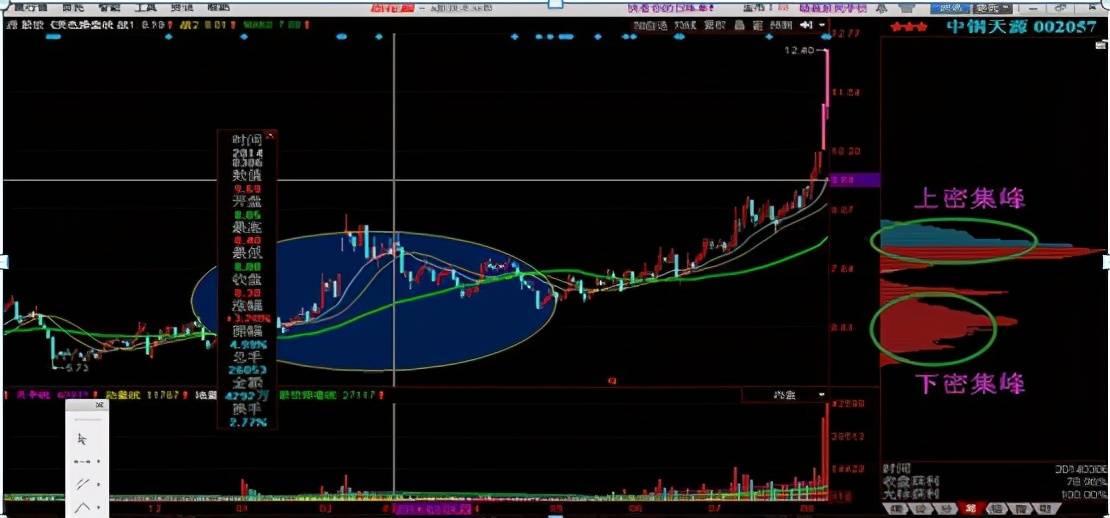Open the 智能 menu
Image resolution: width=1110 pixels, height=518 pixels.
click(x=108, y=8)
